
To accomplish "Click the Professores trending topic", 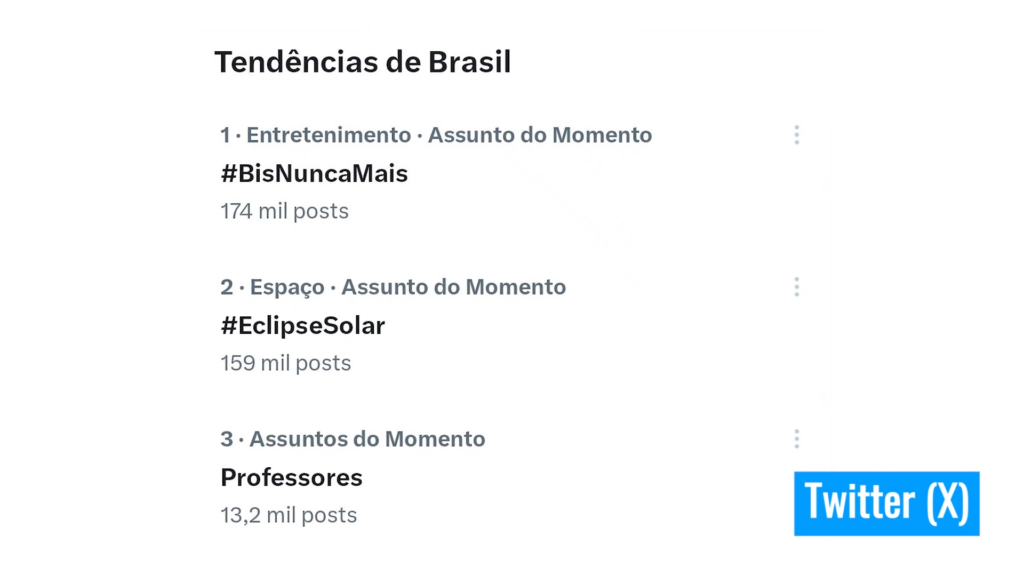I will tap(290, 477).
